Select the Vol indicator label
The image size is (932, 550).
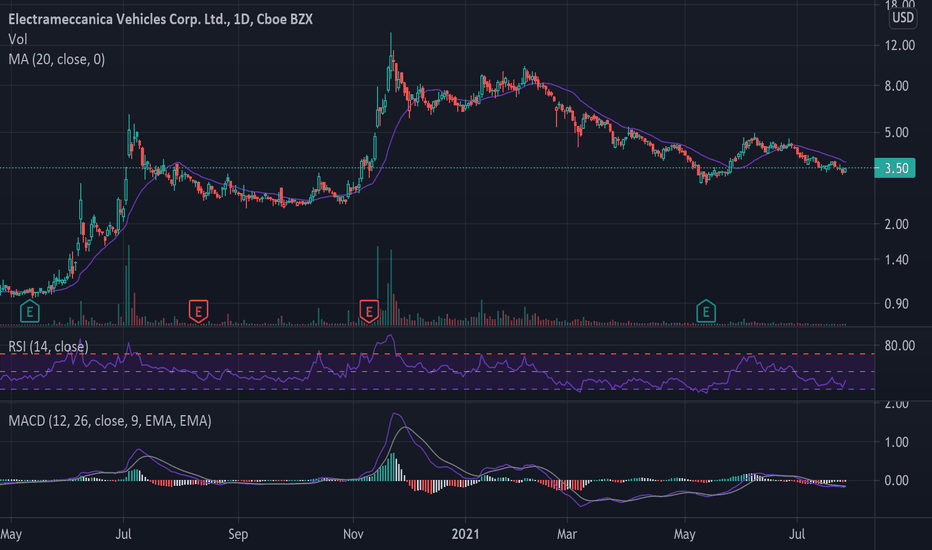click(x=18, y=39)
